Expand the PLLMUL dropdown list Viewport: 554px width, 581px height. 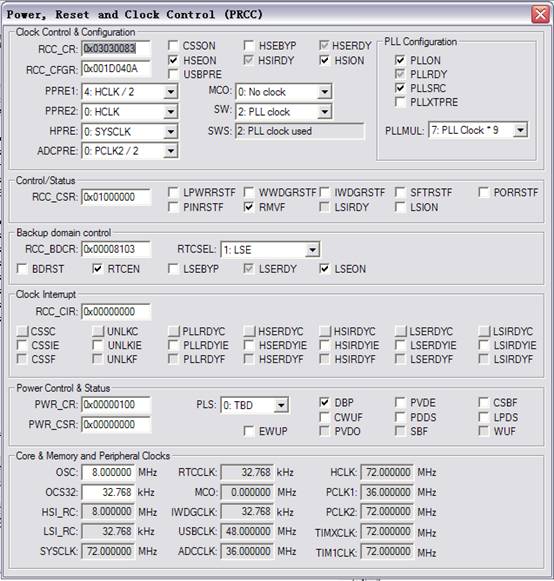[520, 130]
